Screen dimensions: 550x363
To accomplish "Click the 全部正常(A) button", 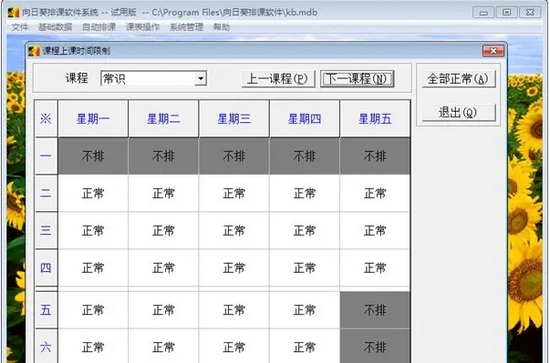I will [x=458, y=79].
